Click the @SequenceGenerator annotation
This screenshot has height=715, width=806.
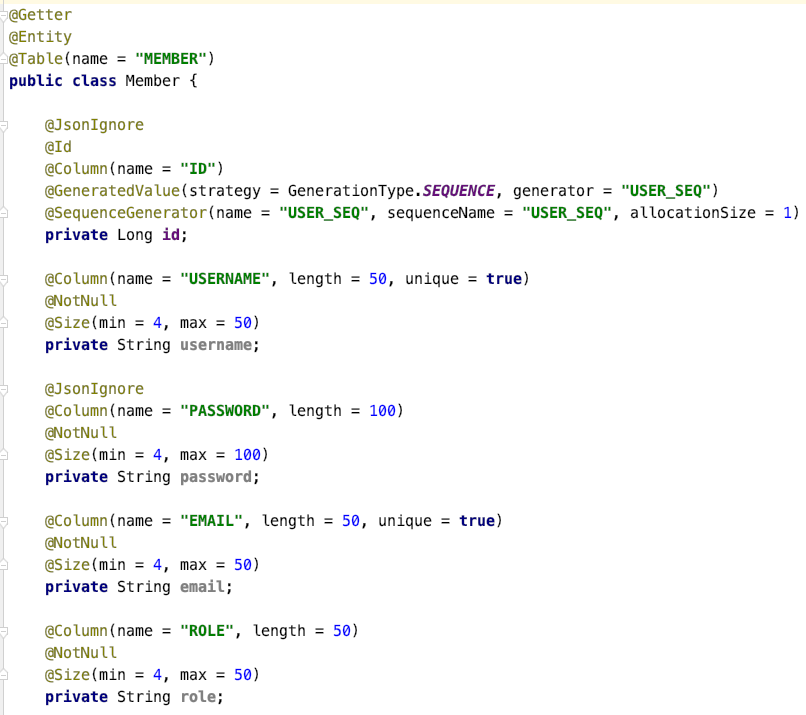(125, 213)
